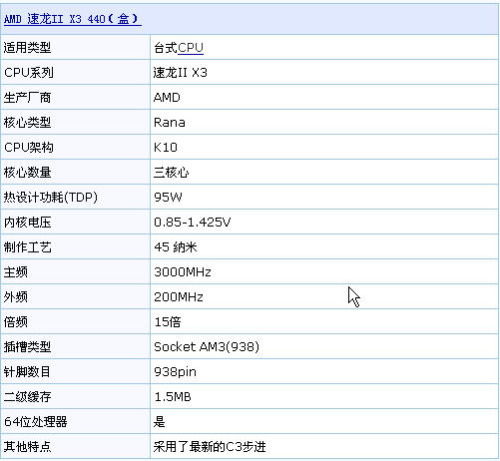Image resolution: width=500 pixels, height=461 pixels.
Task: Follow the CPU hyperlink after 台式
Action: pos(191,48)
